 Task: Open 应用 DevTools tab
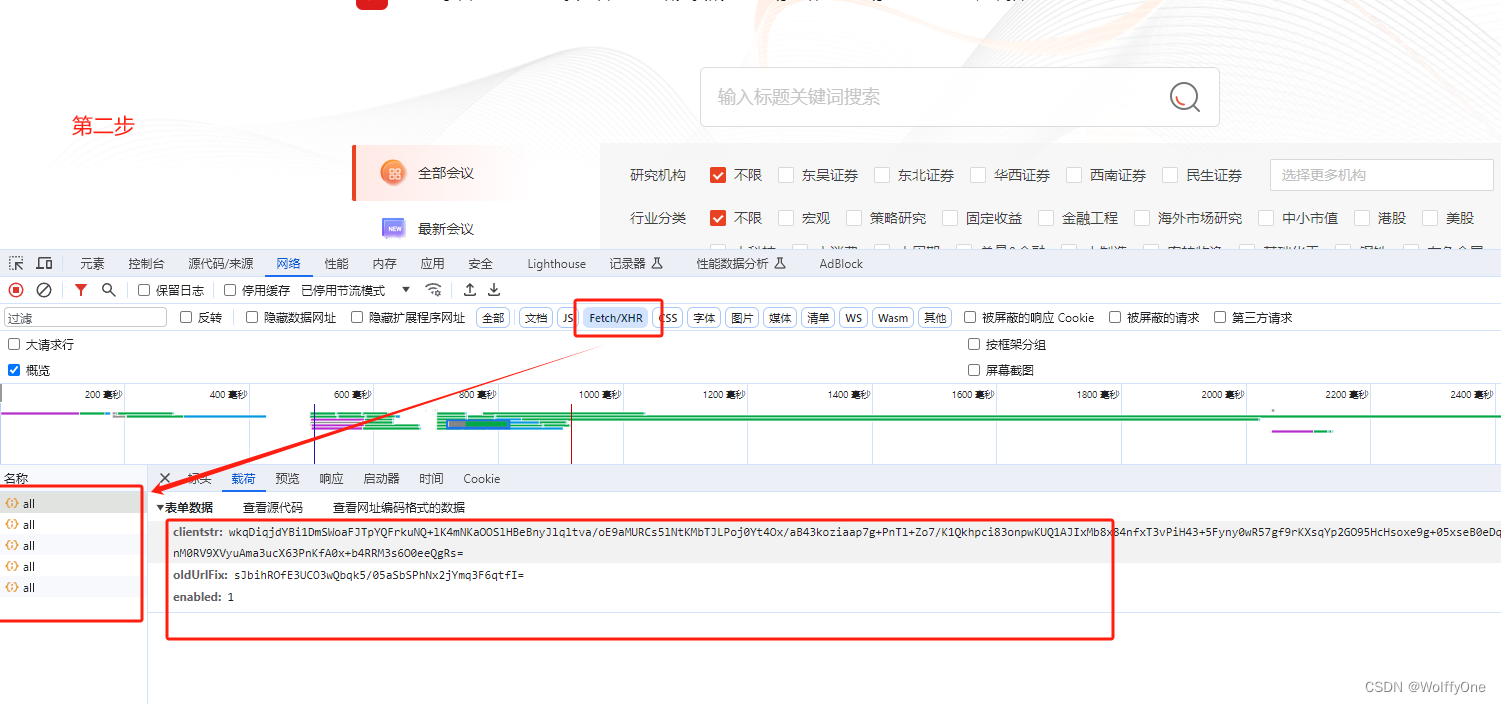(432, 264)
